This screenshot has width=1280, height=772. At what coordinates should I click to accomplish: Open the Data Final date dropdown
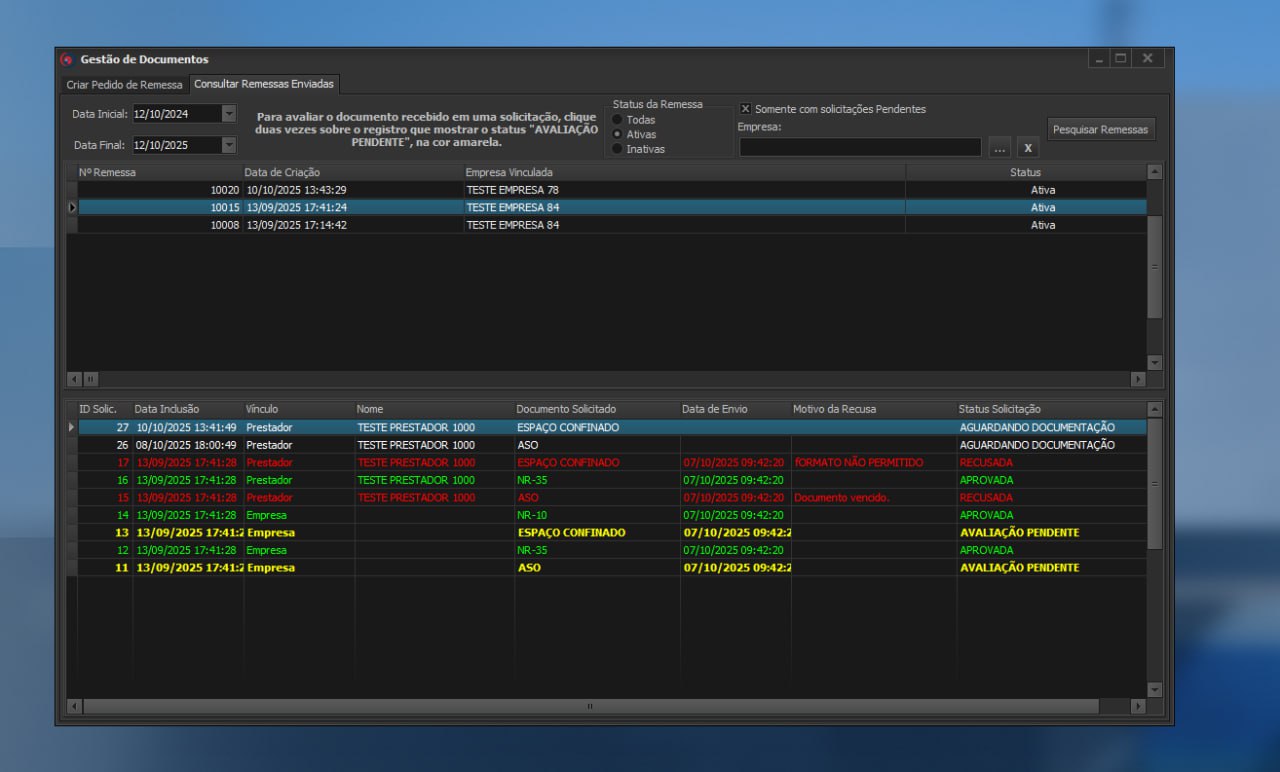click(x=229, y=145)
